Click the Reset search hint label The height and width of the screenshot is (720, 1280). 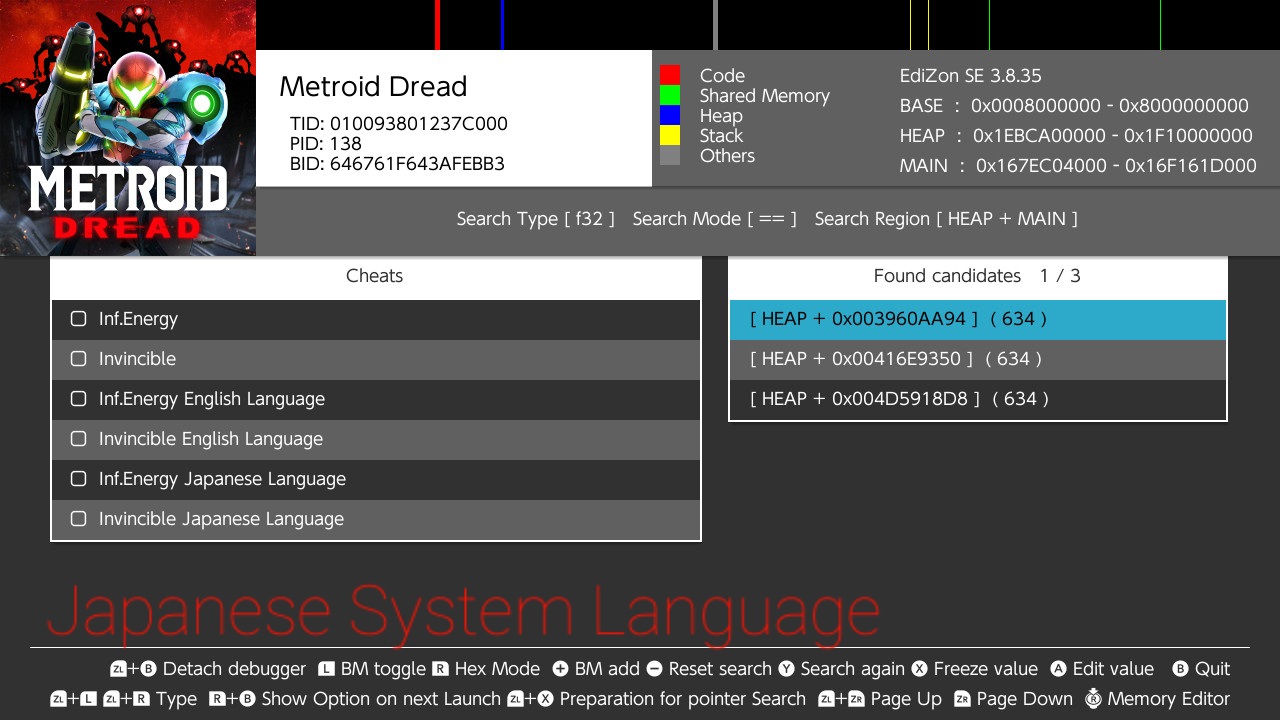[720, 669]
